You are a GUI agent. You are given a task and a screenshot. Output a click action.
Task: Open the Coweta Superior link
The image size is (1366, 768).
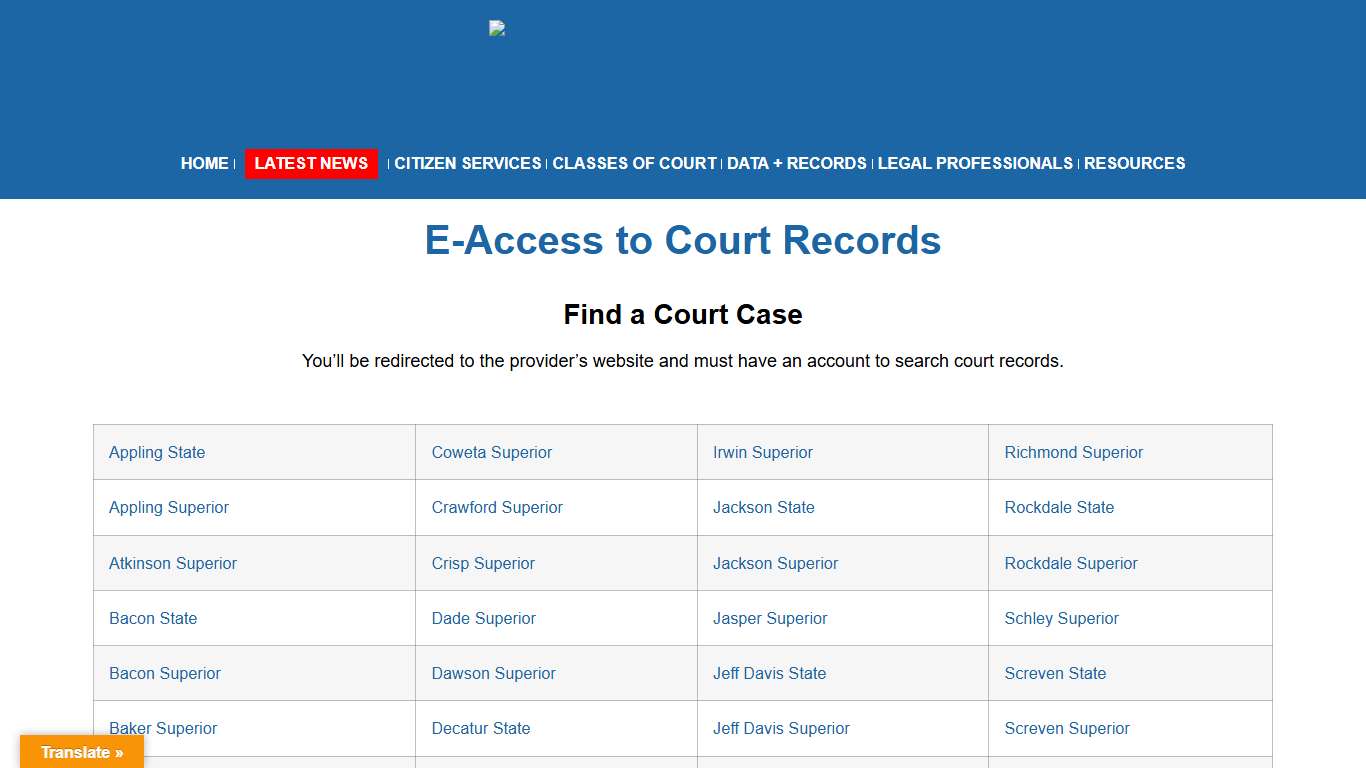[492, 452]
